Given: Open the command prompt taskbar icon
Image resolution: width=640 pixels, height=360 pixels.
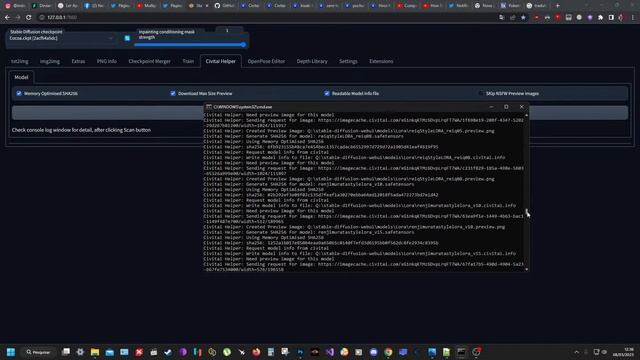Looking at the screenshot, I should 461,352.
